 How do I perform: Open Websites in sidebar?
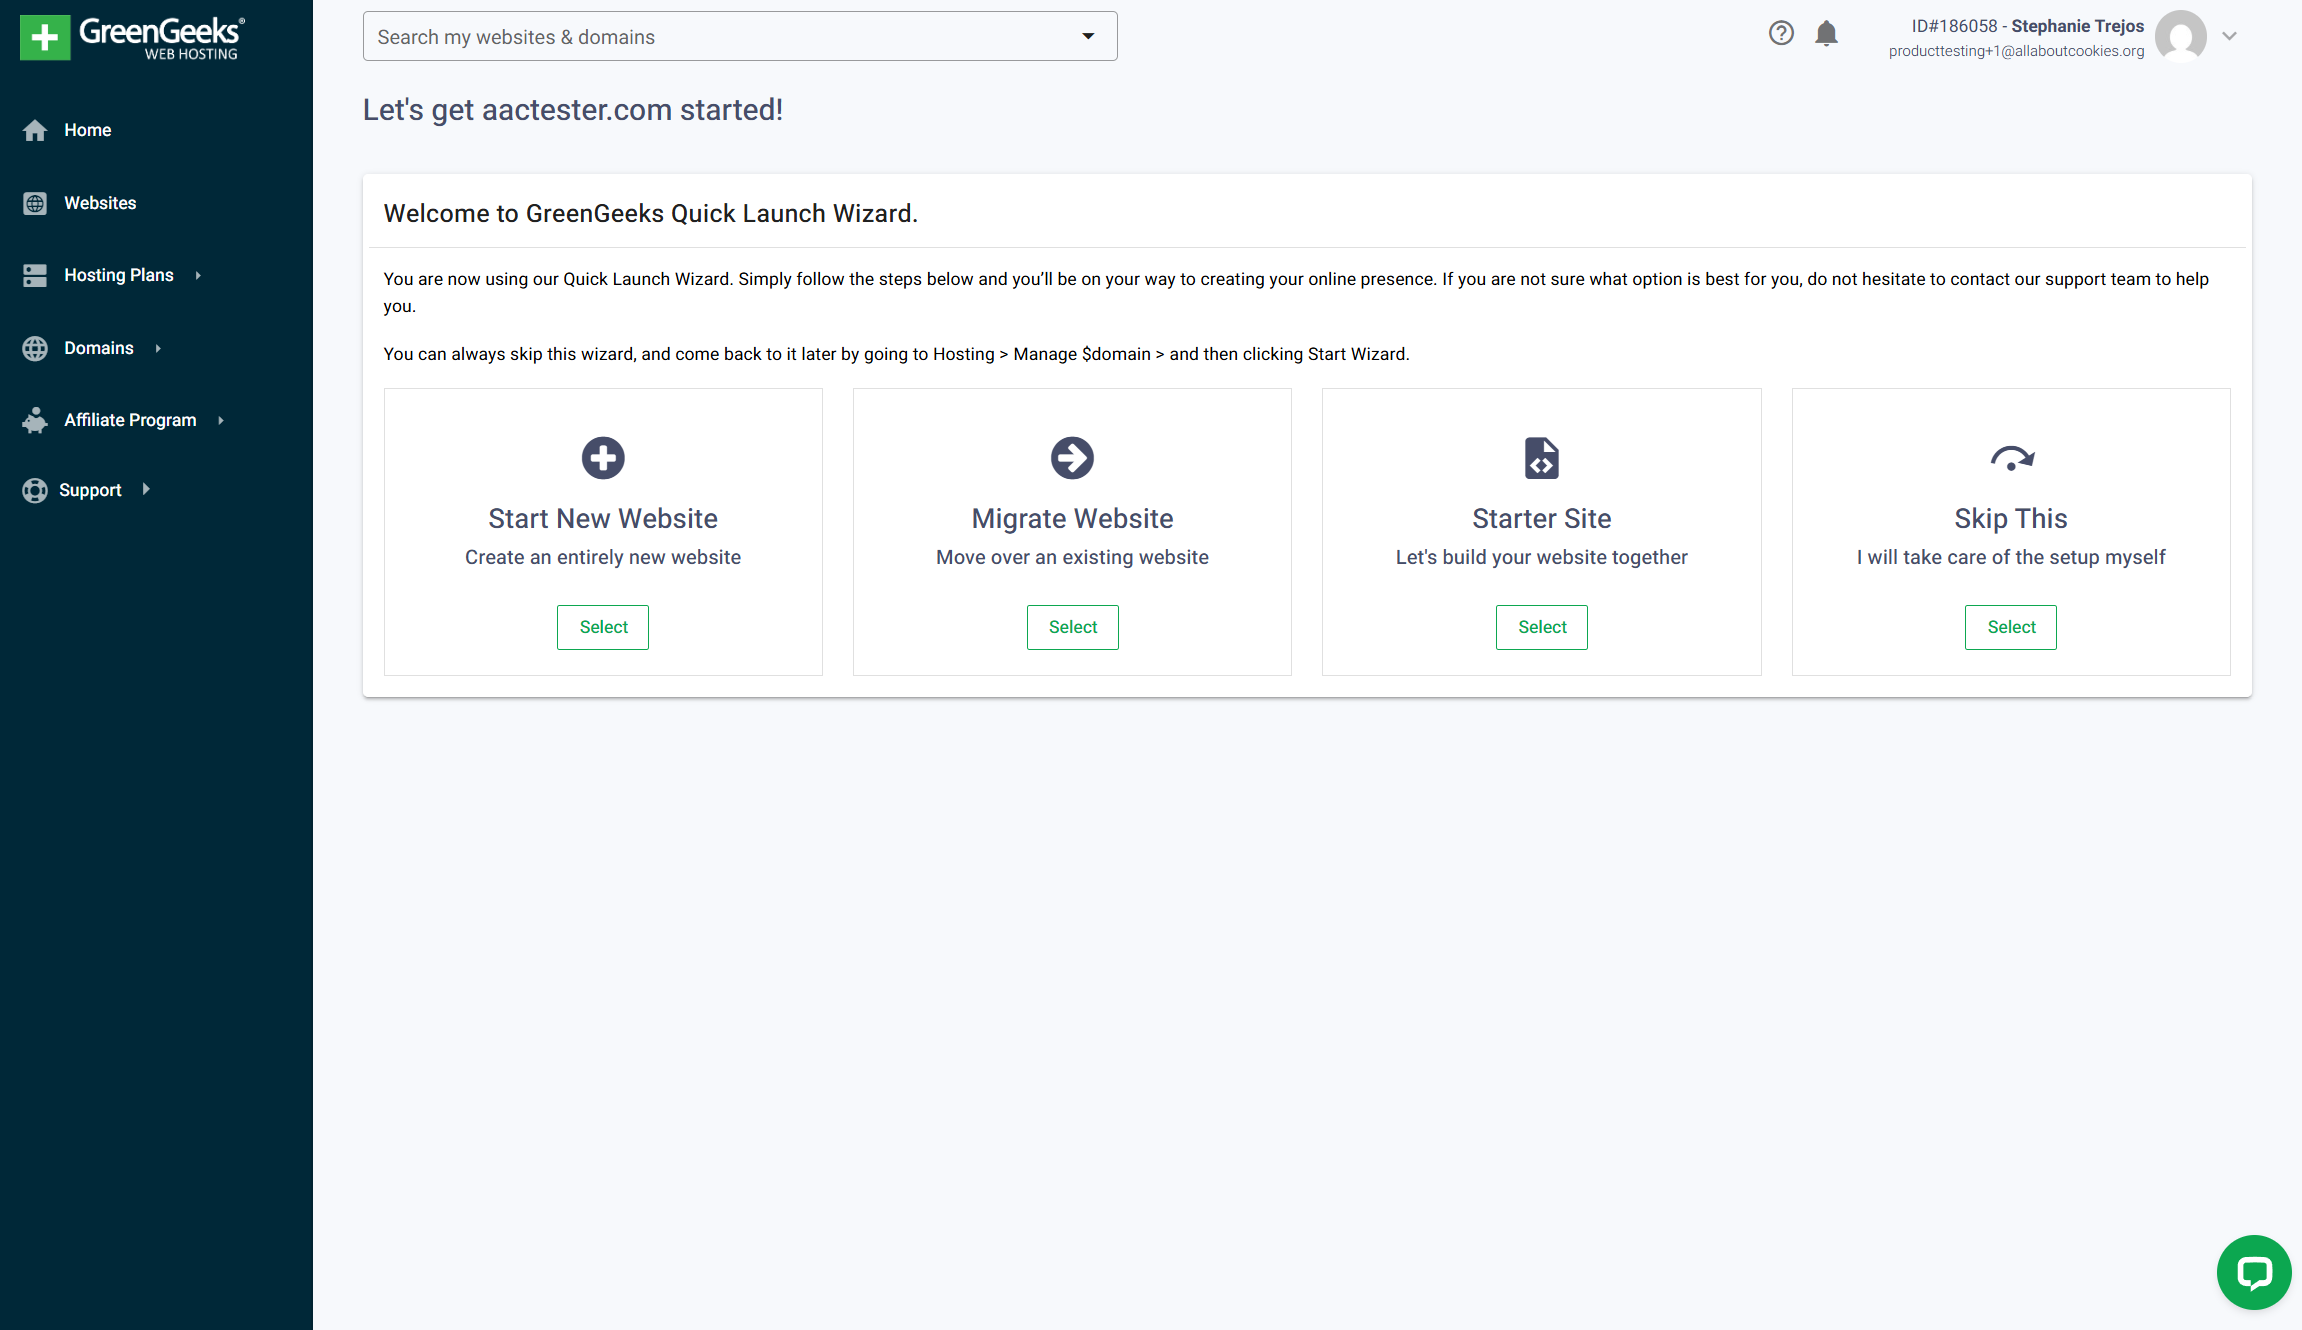point(100,203)
